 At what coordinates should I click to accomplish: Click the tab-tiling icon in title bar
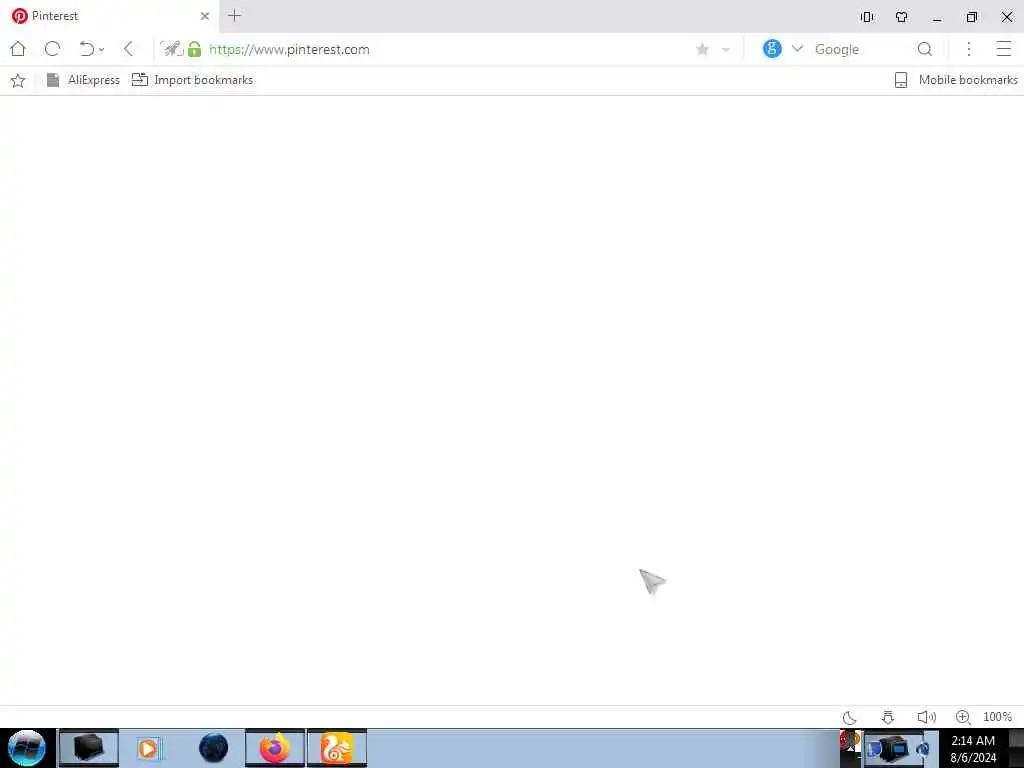click(x=867, y=17)
